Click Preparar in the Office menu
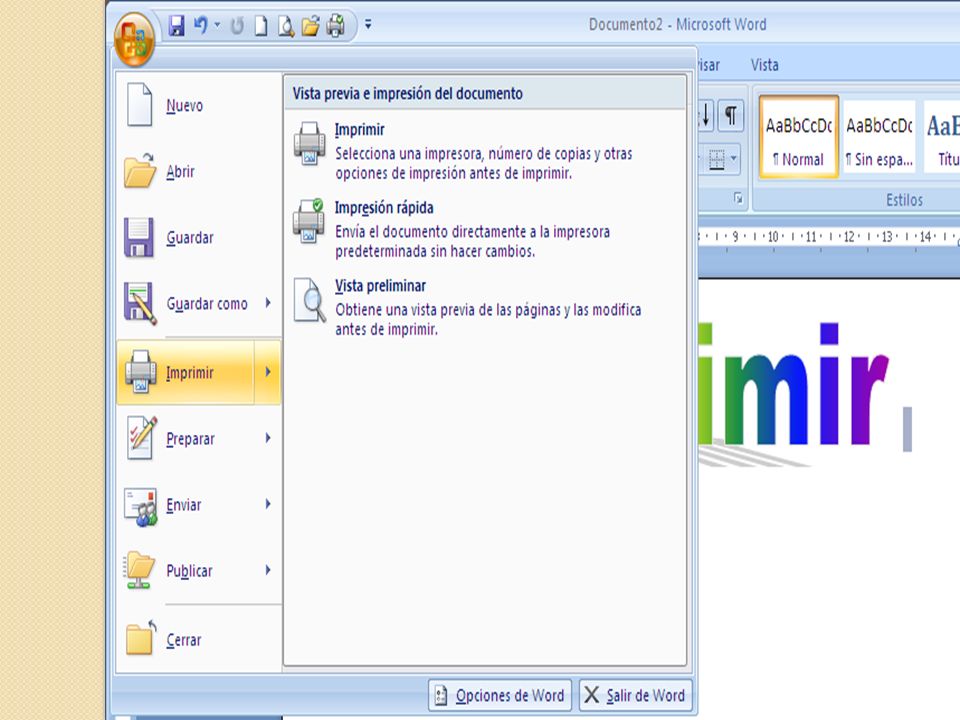This screenshot has height=720, width=960. 186,438
